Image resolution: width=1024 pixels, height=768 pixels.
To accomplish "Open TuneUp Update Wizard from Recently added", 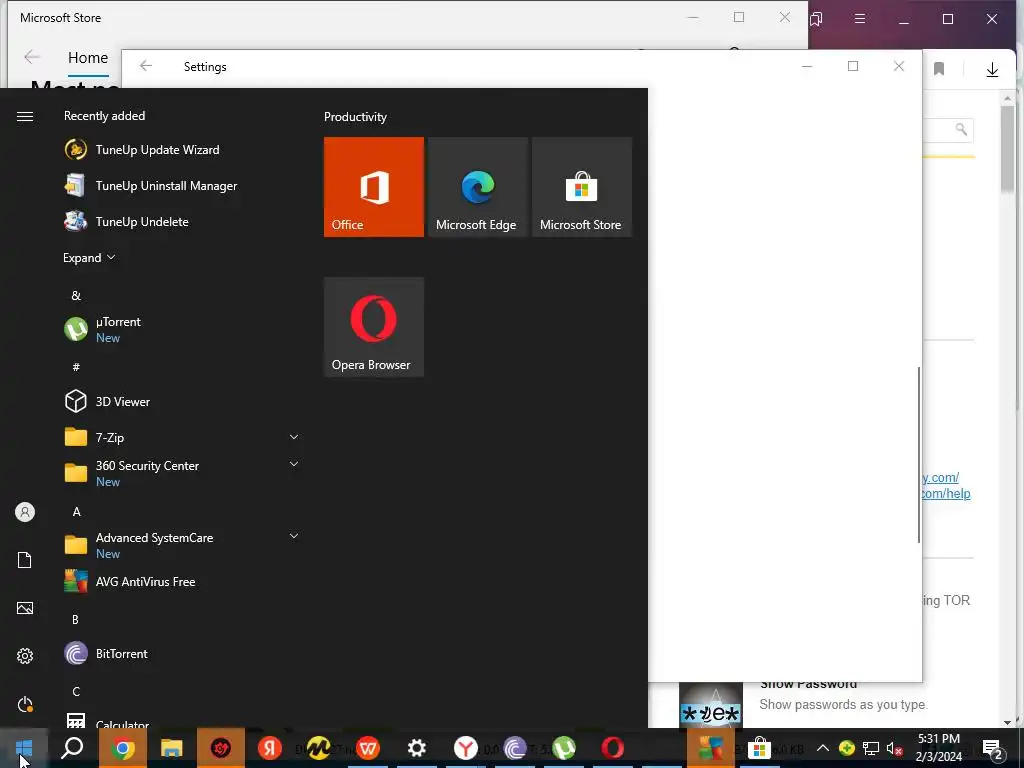I will [157, 150].
